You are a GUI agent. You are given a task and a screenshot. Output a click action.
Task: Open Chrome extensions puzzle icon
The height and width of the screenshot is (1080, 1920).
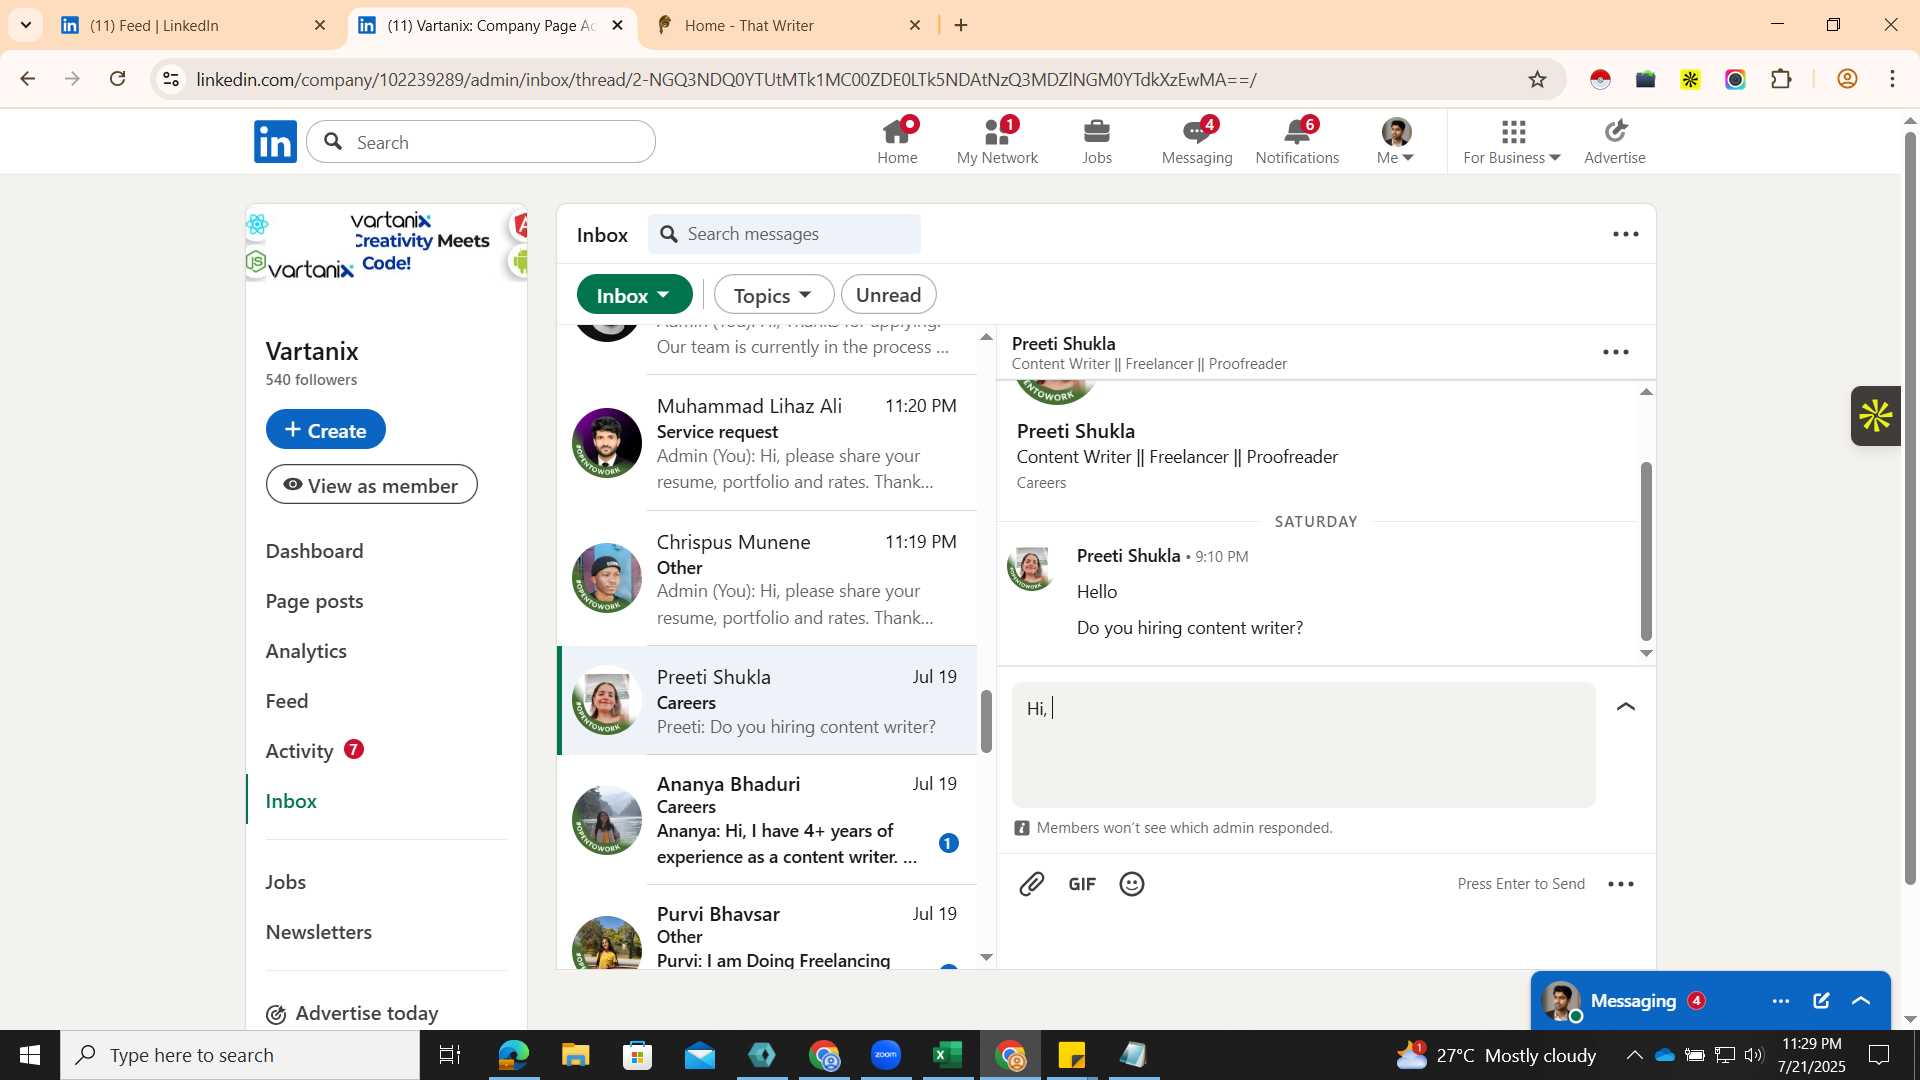pos(1781,79)
